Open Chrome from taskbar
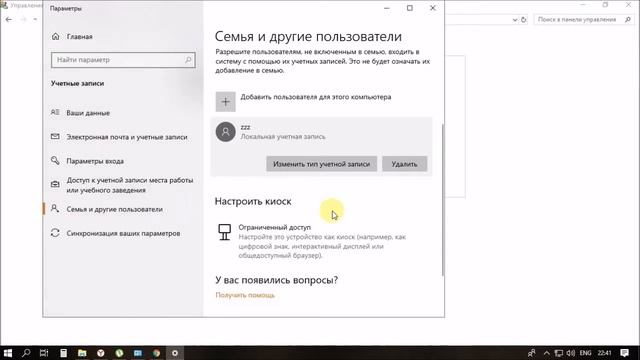This screenshot has width=640, height=360. tap(156, 353)
